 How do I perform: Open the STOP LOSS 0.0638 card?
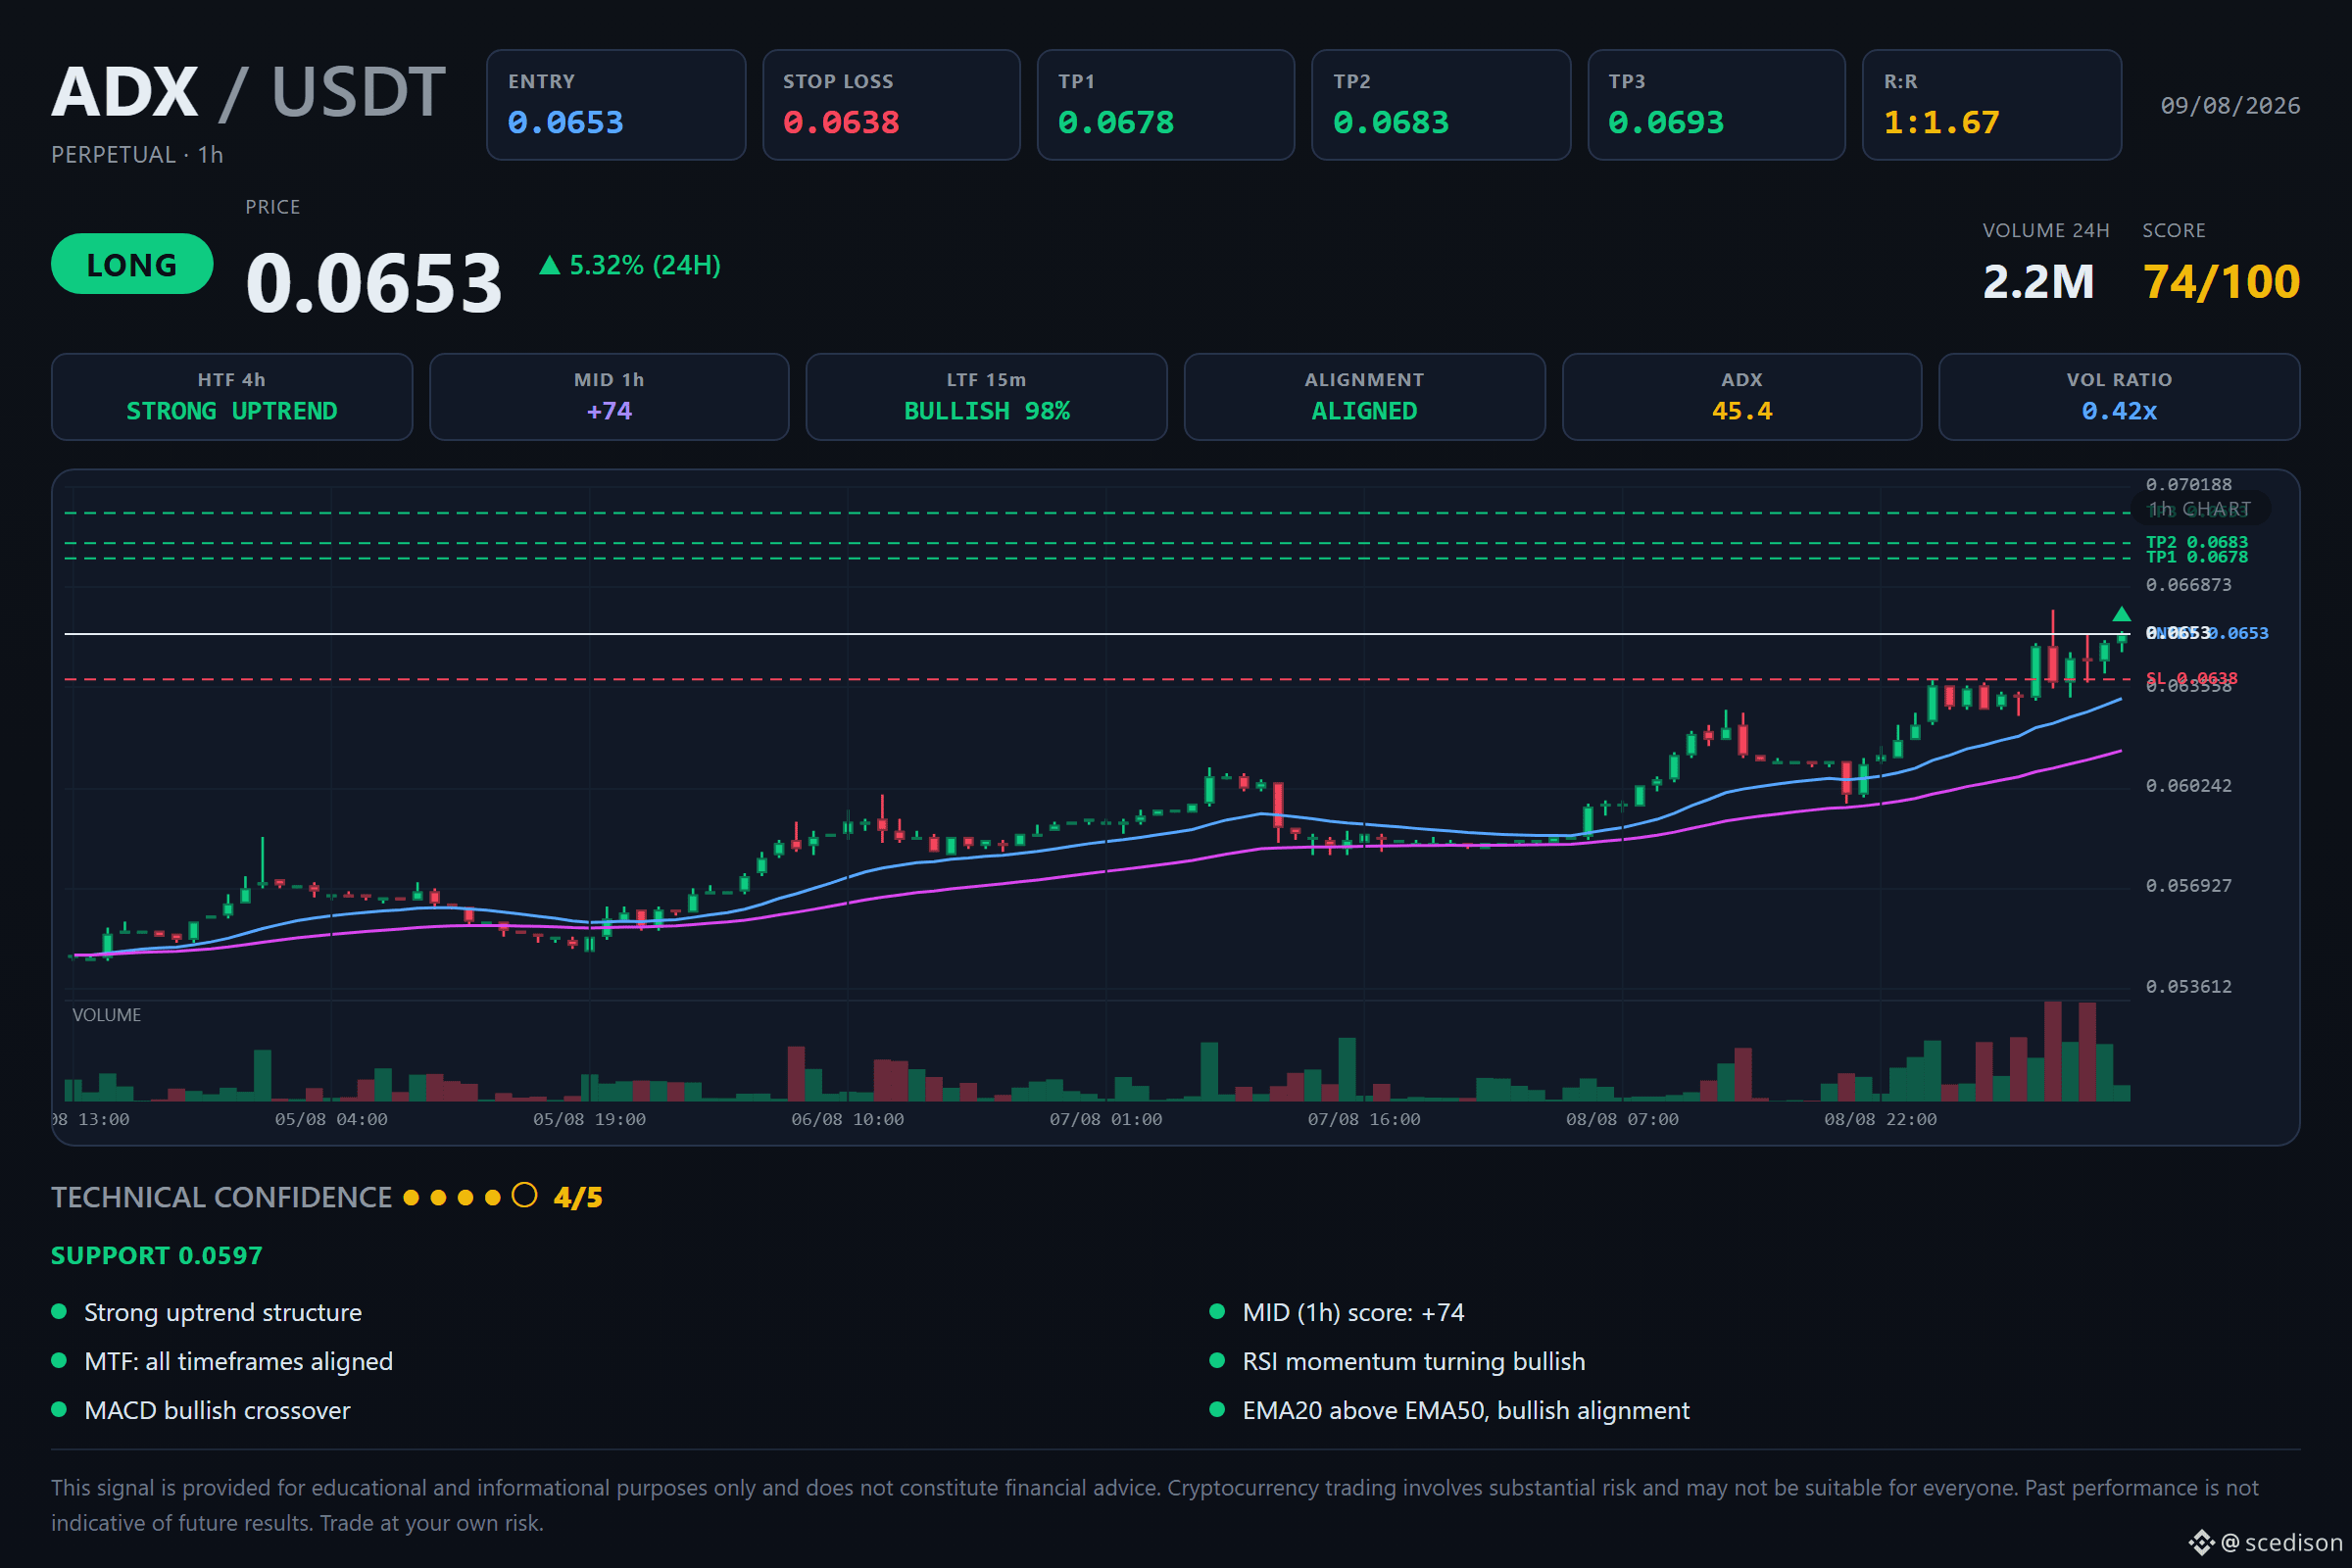pos(891,105)
